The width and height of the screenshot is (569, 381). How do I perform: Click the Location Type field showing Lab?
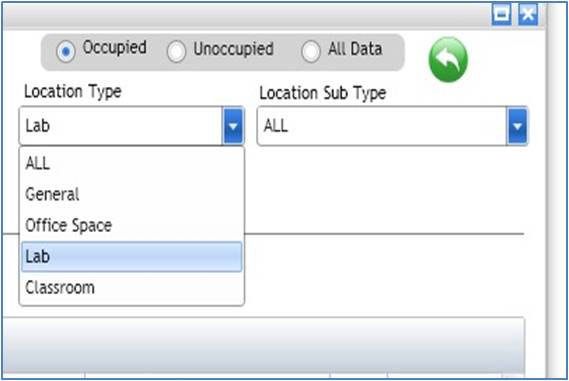point(121,126)
